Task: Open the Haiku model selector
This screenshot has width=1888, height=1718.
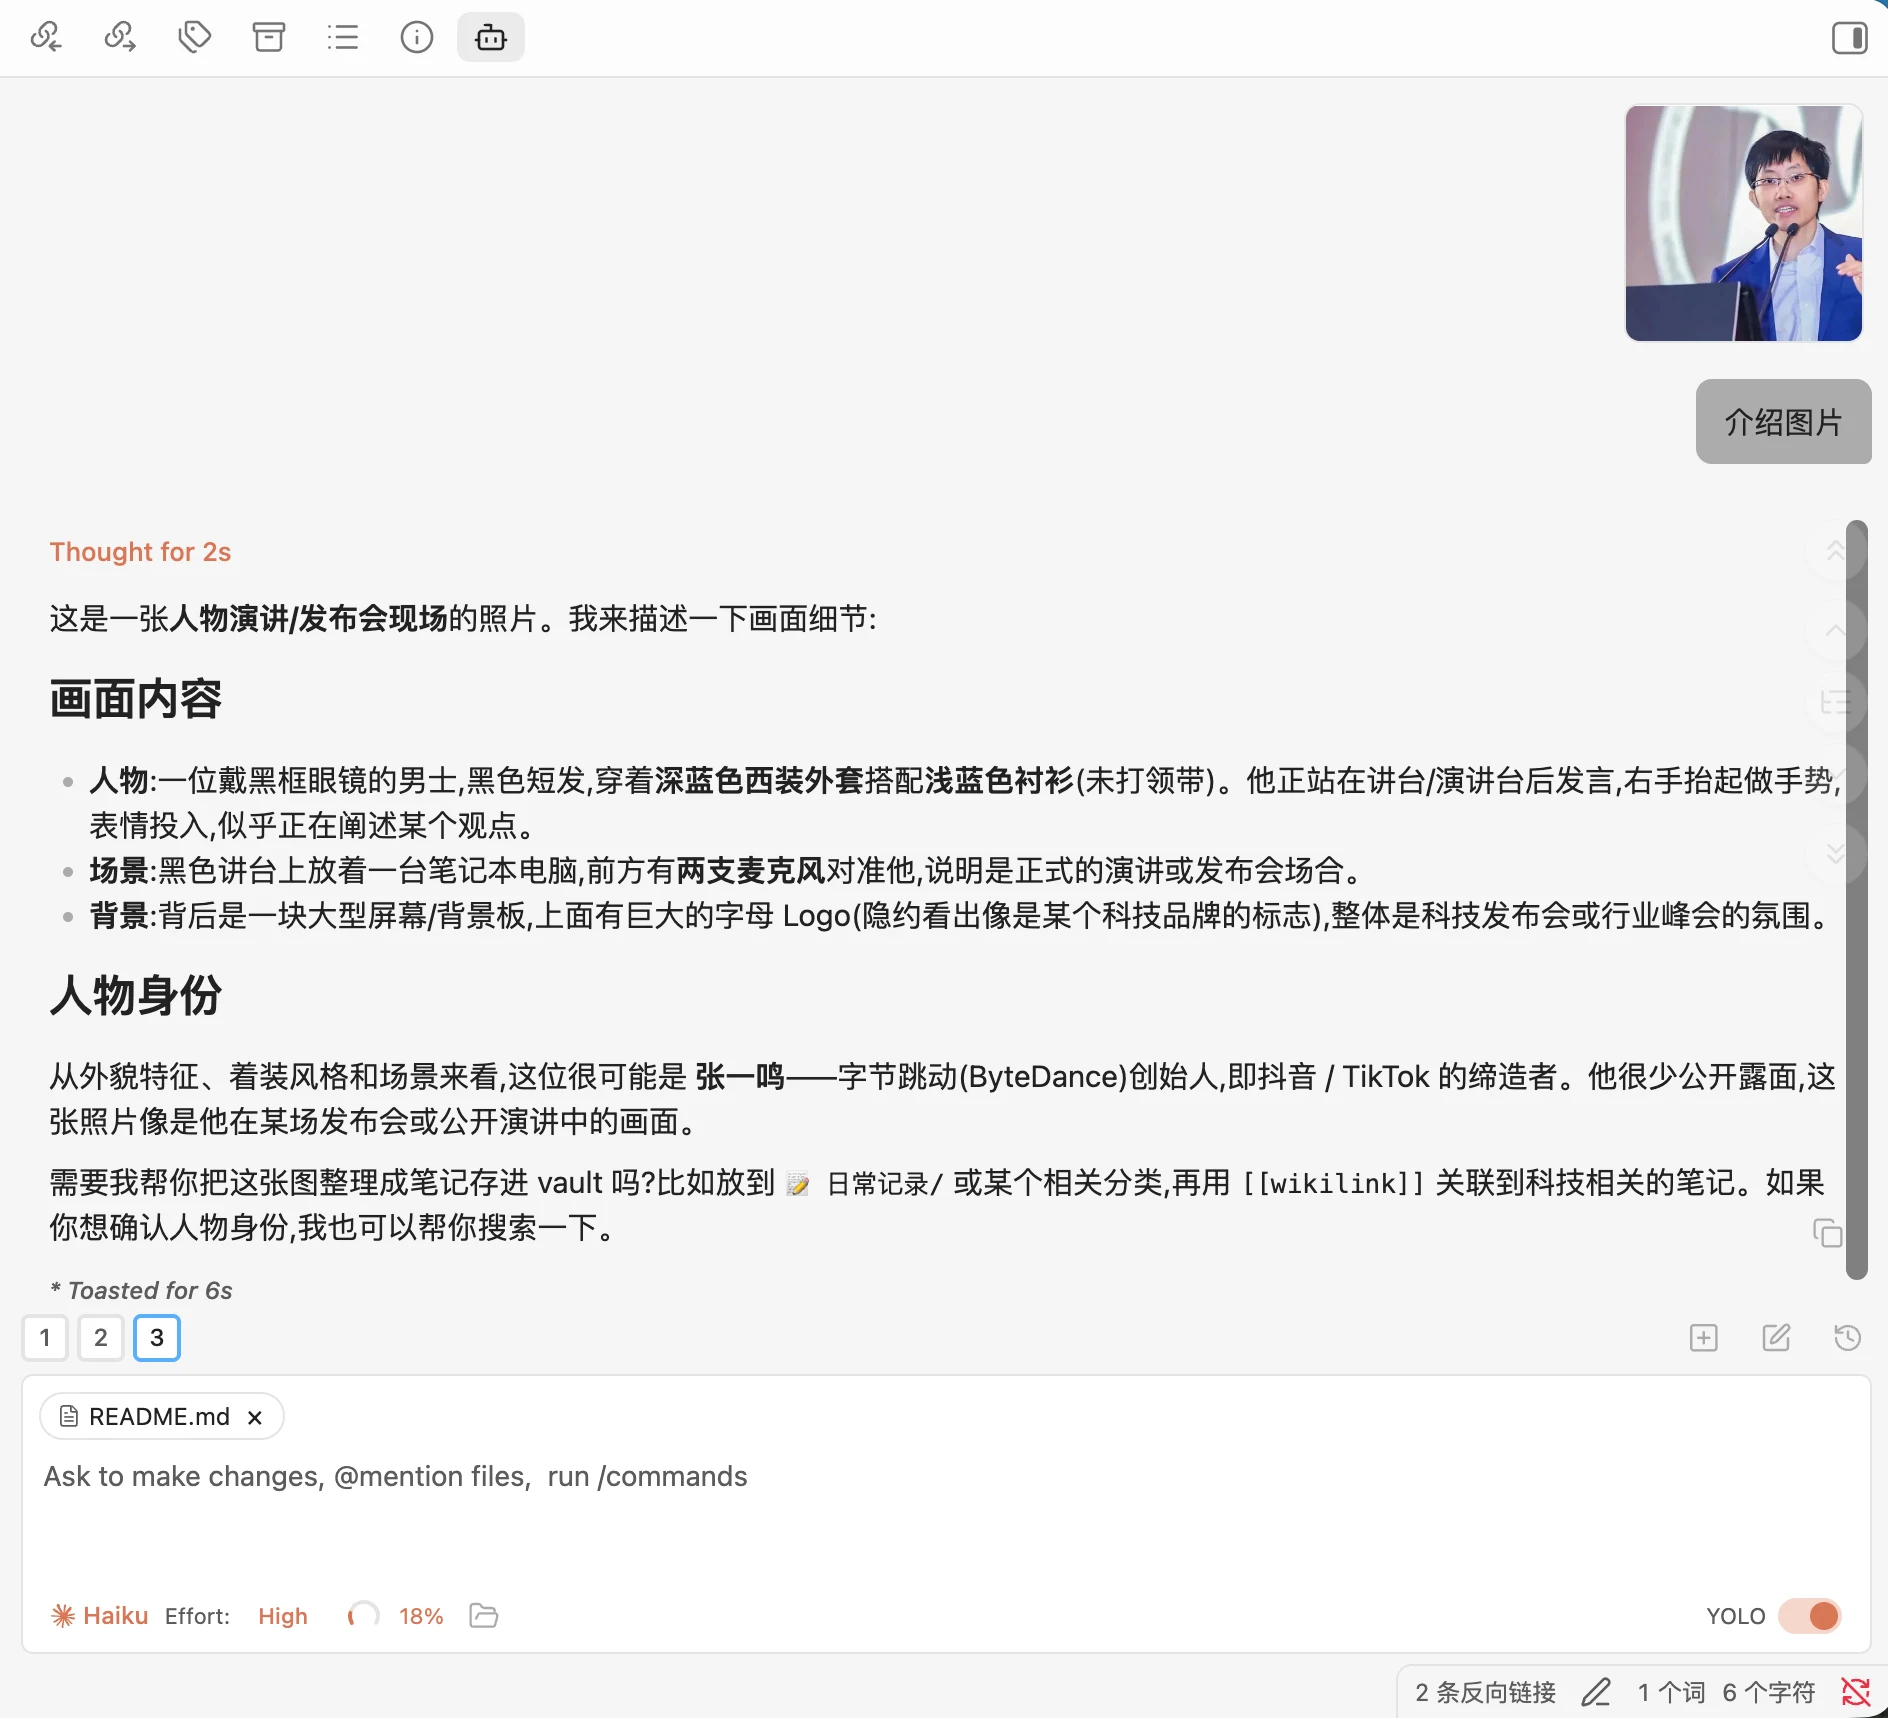Action: (x=100, y=1616)
